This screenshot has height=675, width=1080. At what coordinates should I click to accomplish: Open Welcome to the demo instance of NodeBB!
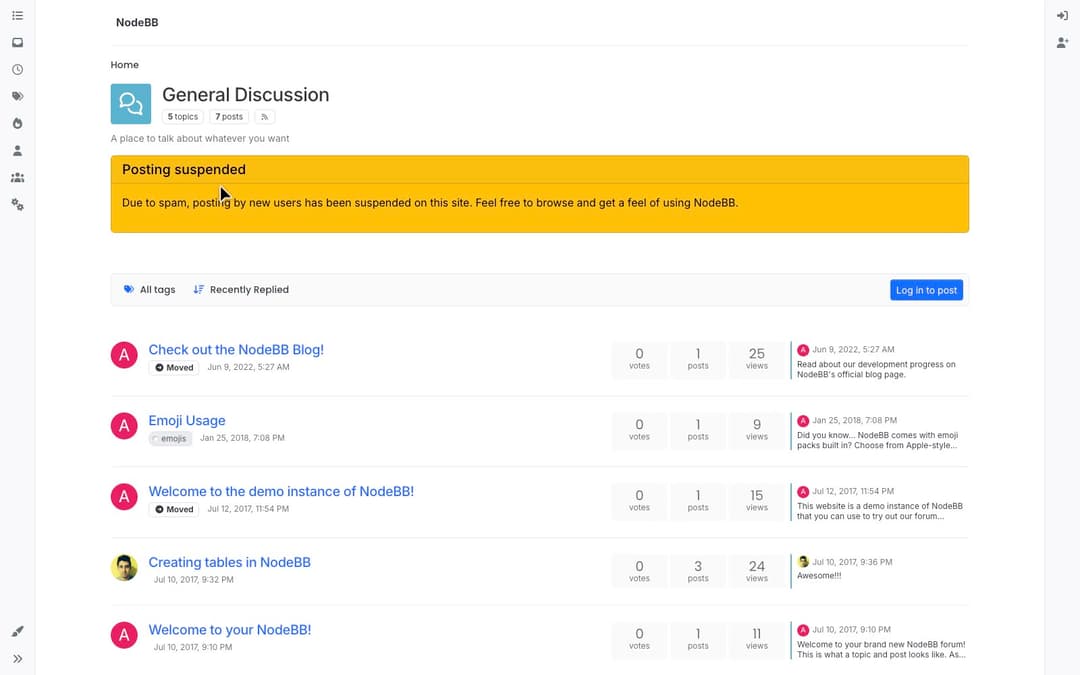click(281, 492)
